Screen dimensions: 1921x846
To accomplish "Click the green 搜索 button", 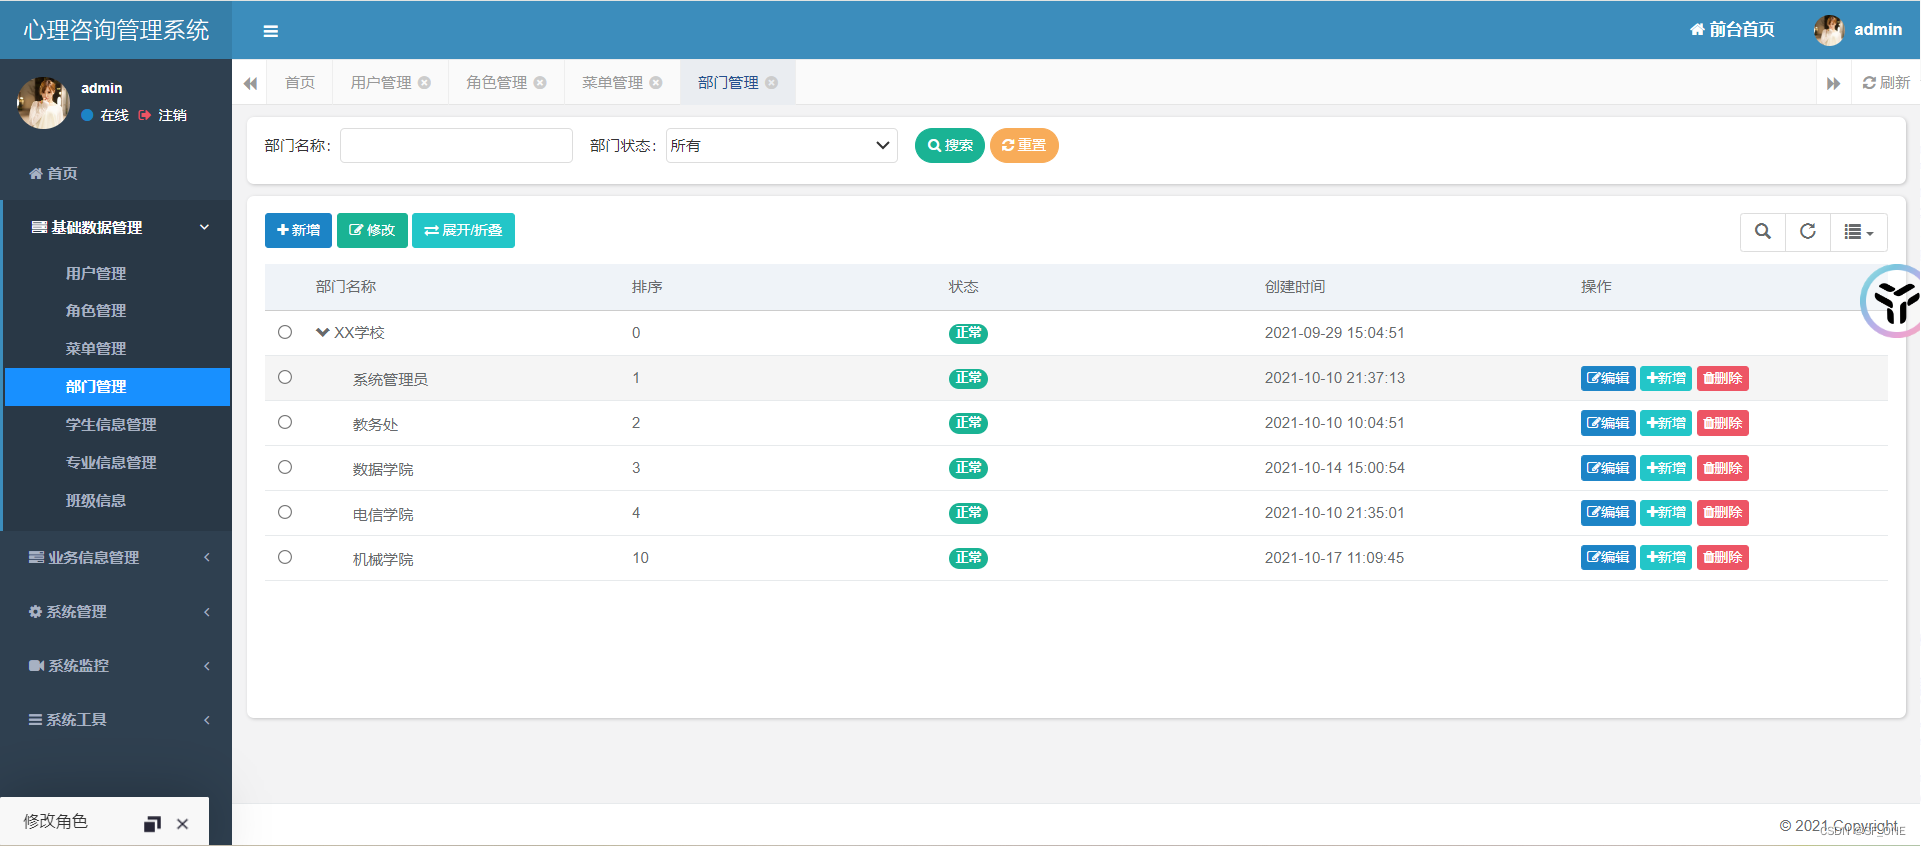I will (x=950, y=146).
